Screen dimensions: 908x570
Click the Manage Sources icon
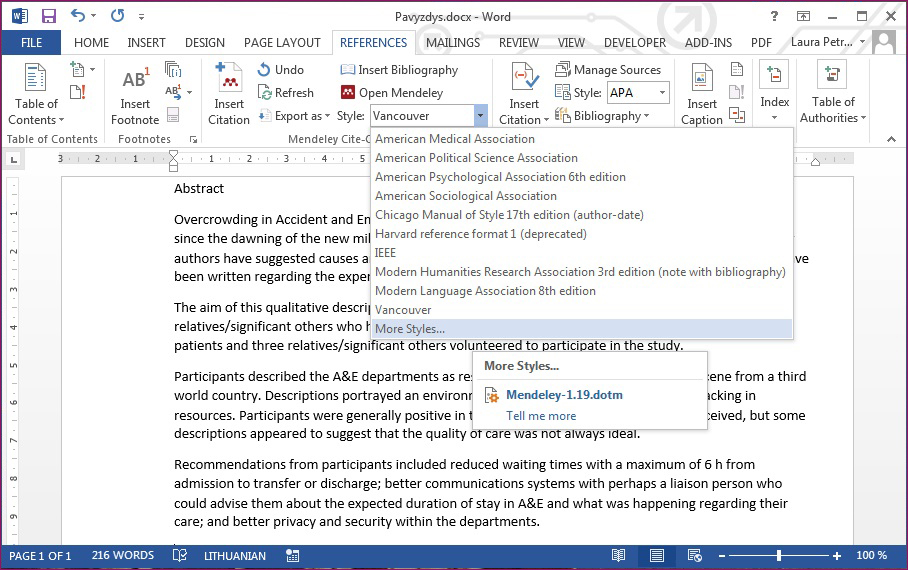pos(562,70)
